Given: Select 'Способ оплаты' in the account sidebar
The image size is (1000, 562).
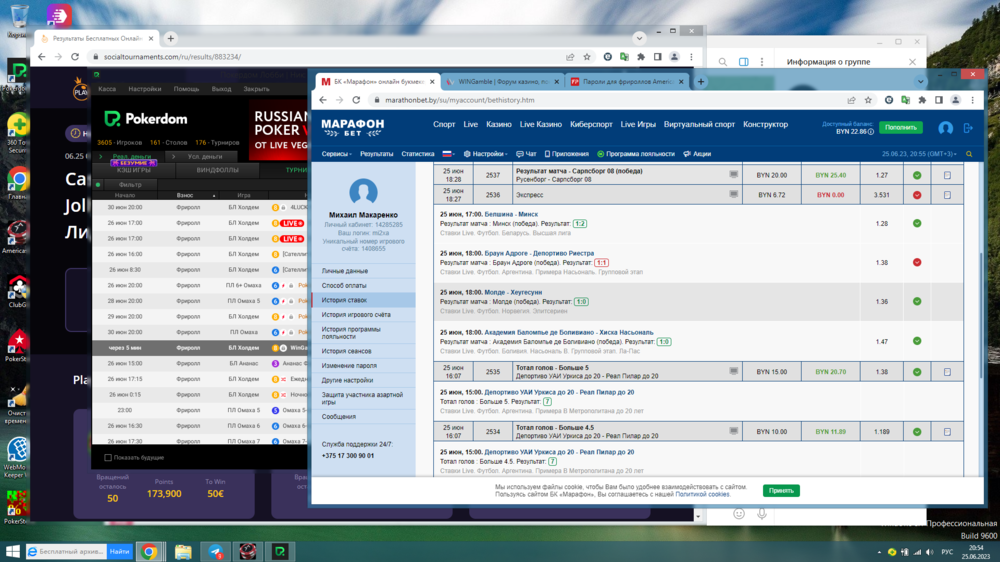Looking at the screenshot, I should [344, 286].
